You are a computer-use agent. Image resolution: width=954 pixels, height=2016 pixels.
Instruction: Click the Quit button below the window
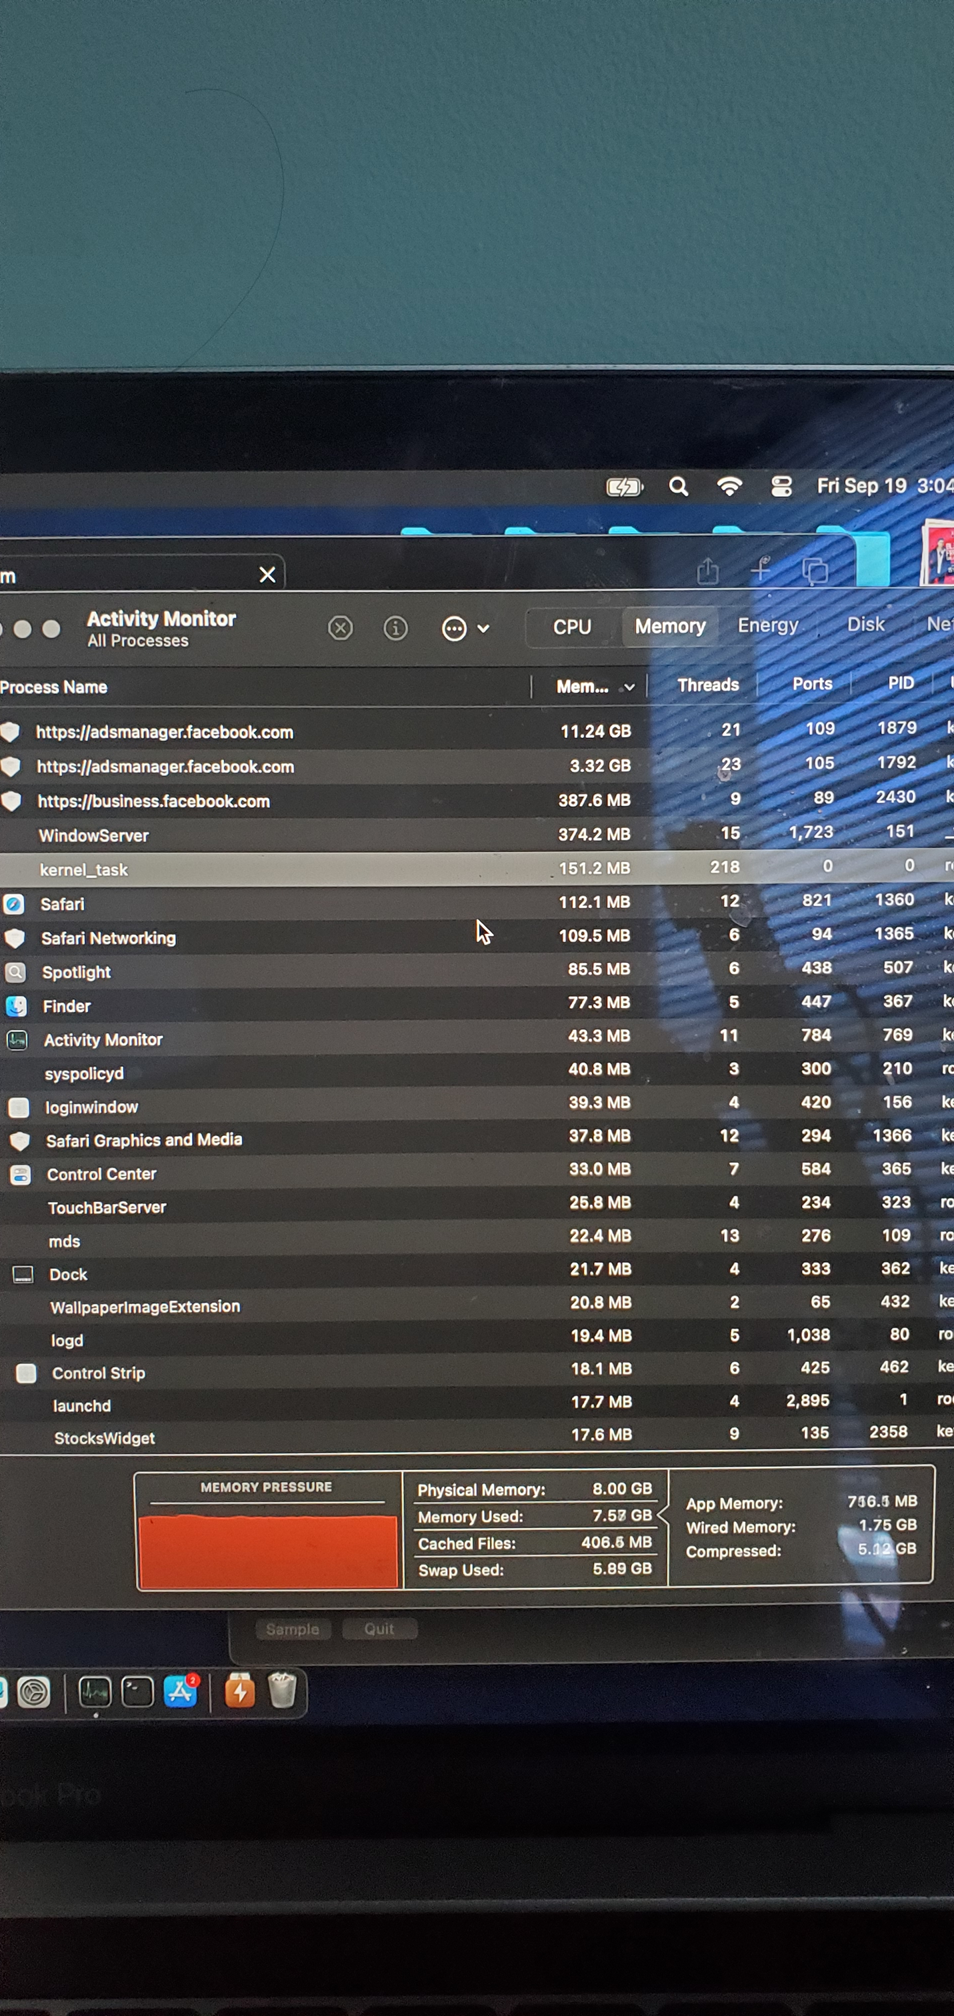[x=379, y=1629]
